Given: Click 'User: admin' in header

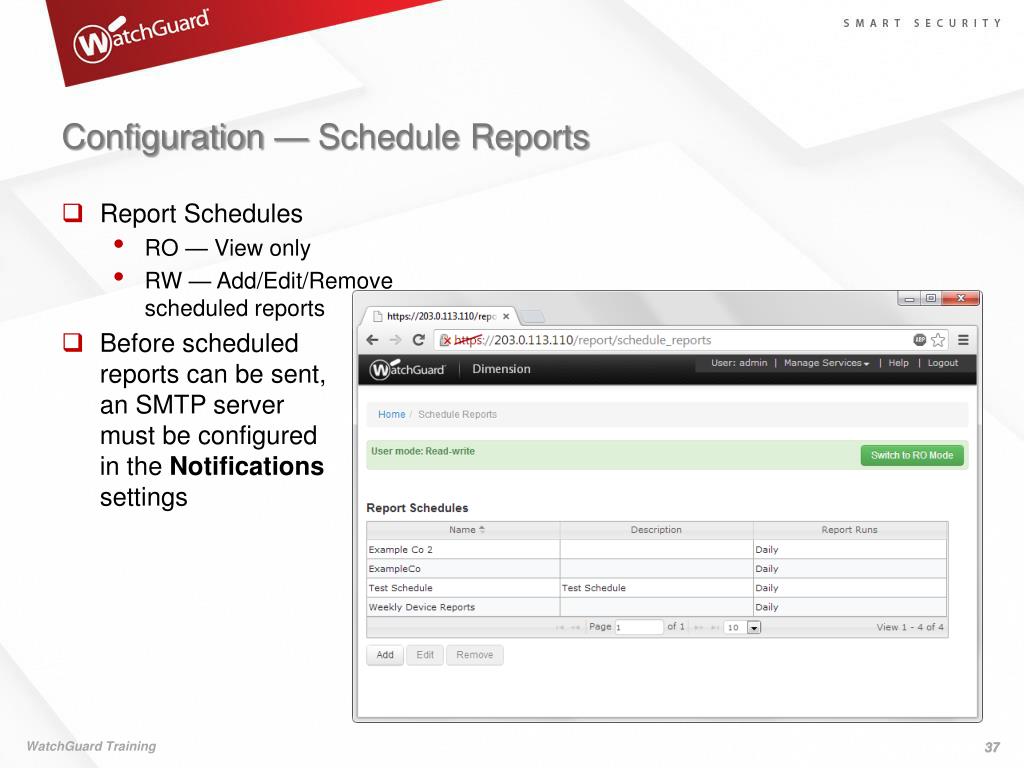Looking at the screenshot, I should 739,363.
